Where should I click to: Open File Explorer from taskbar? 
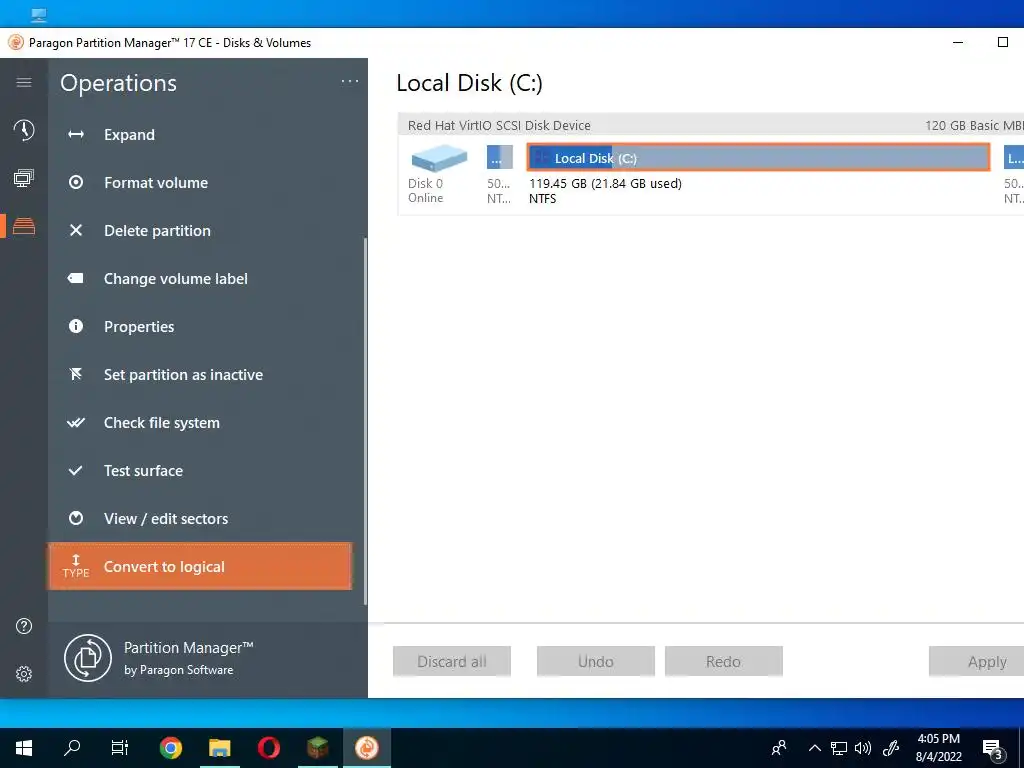coord(219,748)
